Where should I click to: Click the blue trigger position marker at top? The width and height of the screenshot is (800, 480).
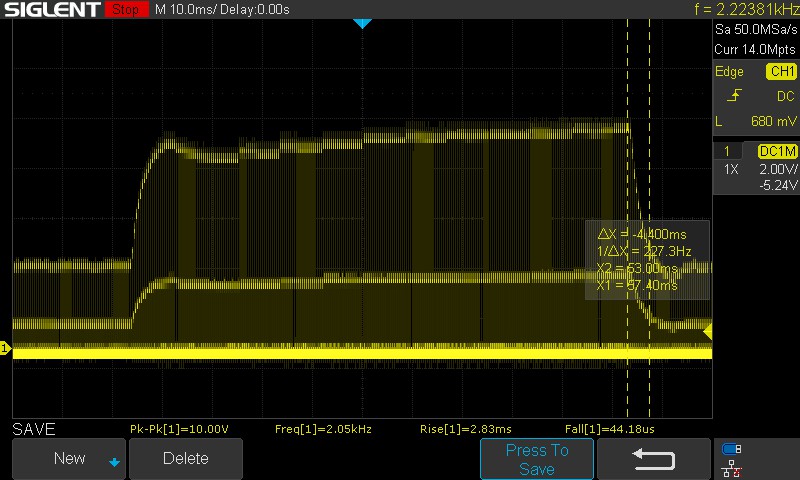click(363, 23)
